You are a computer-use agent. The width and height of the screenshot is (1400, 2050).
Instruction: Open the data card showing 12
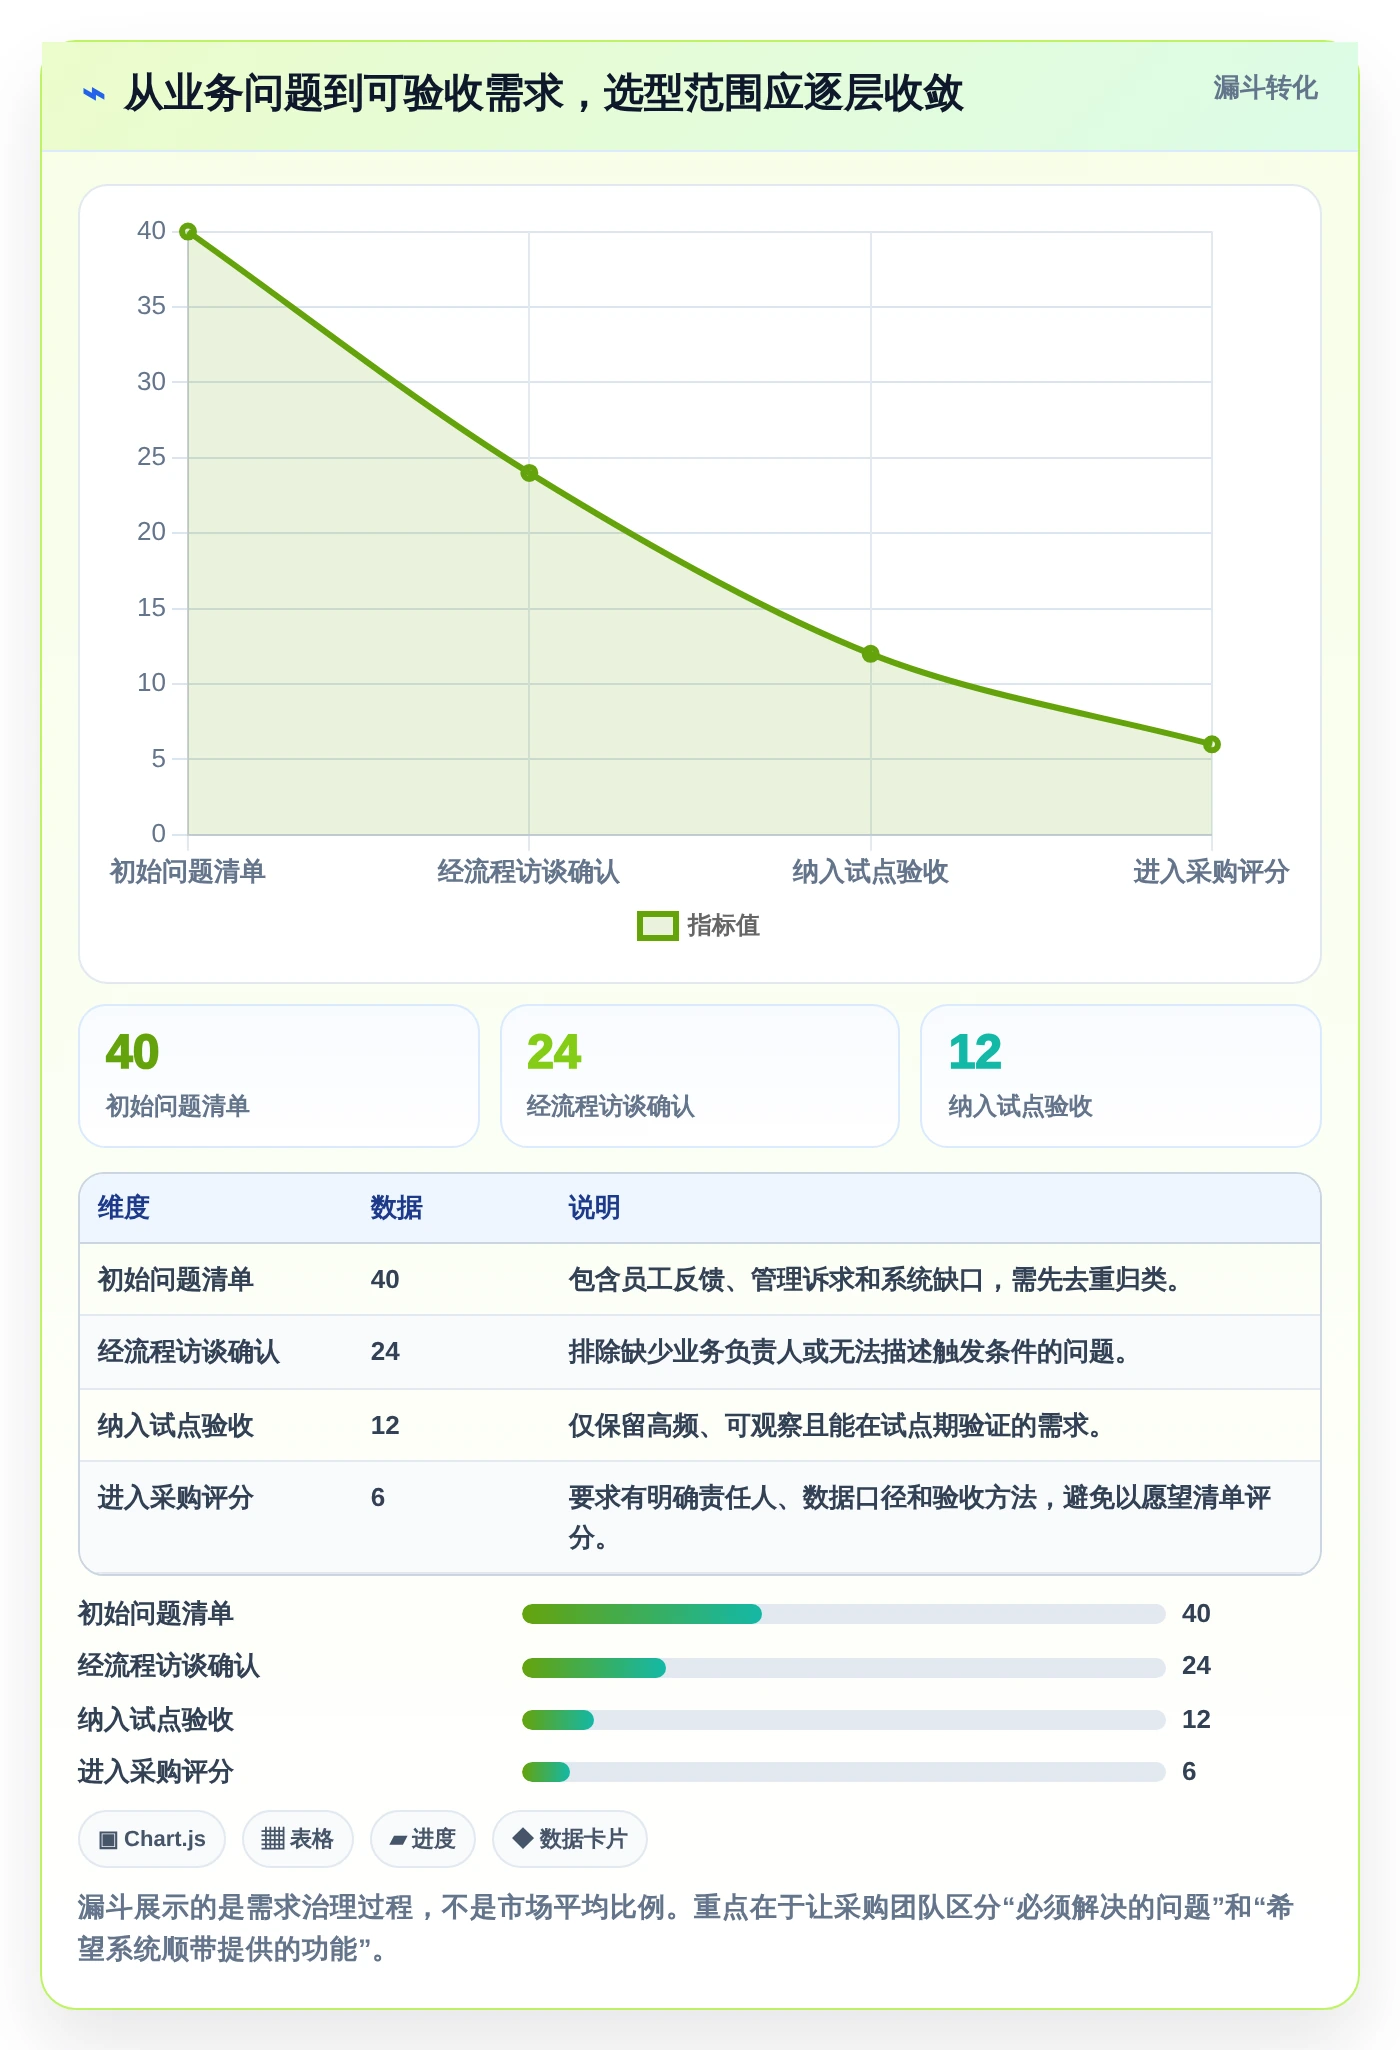click(1121, 1076)
